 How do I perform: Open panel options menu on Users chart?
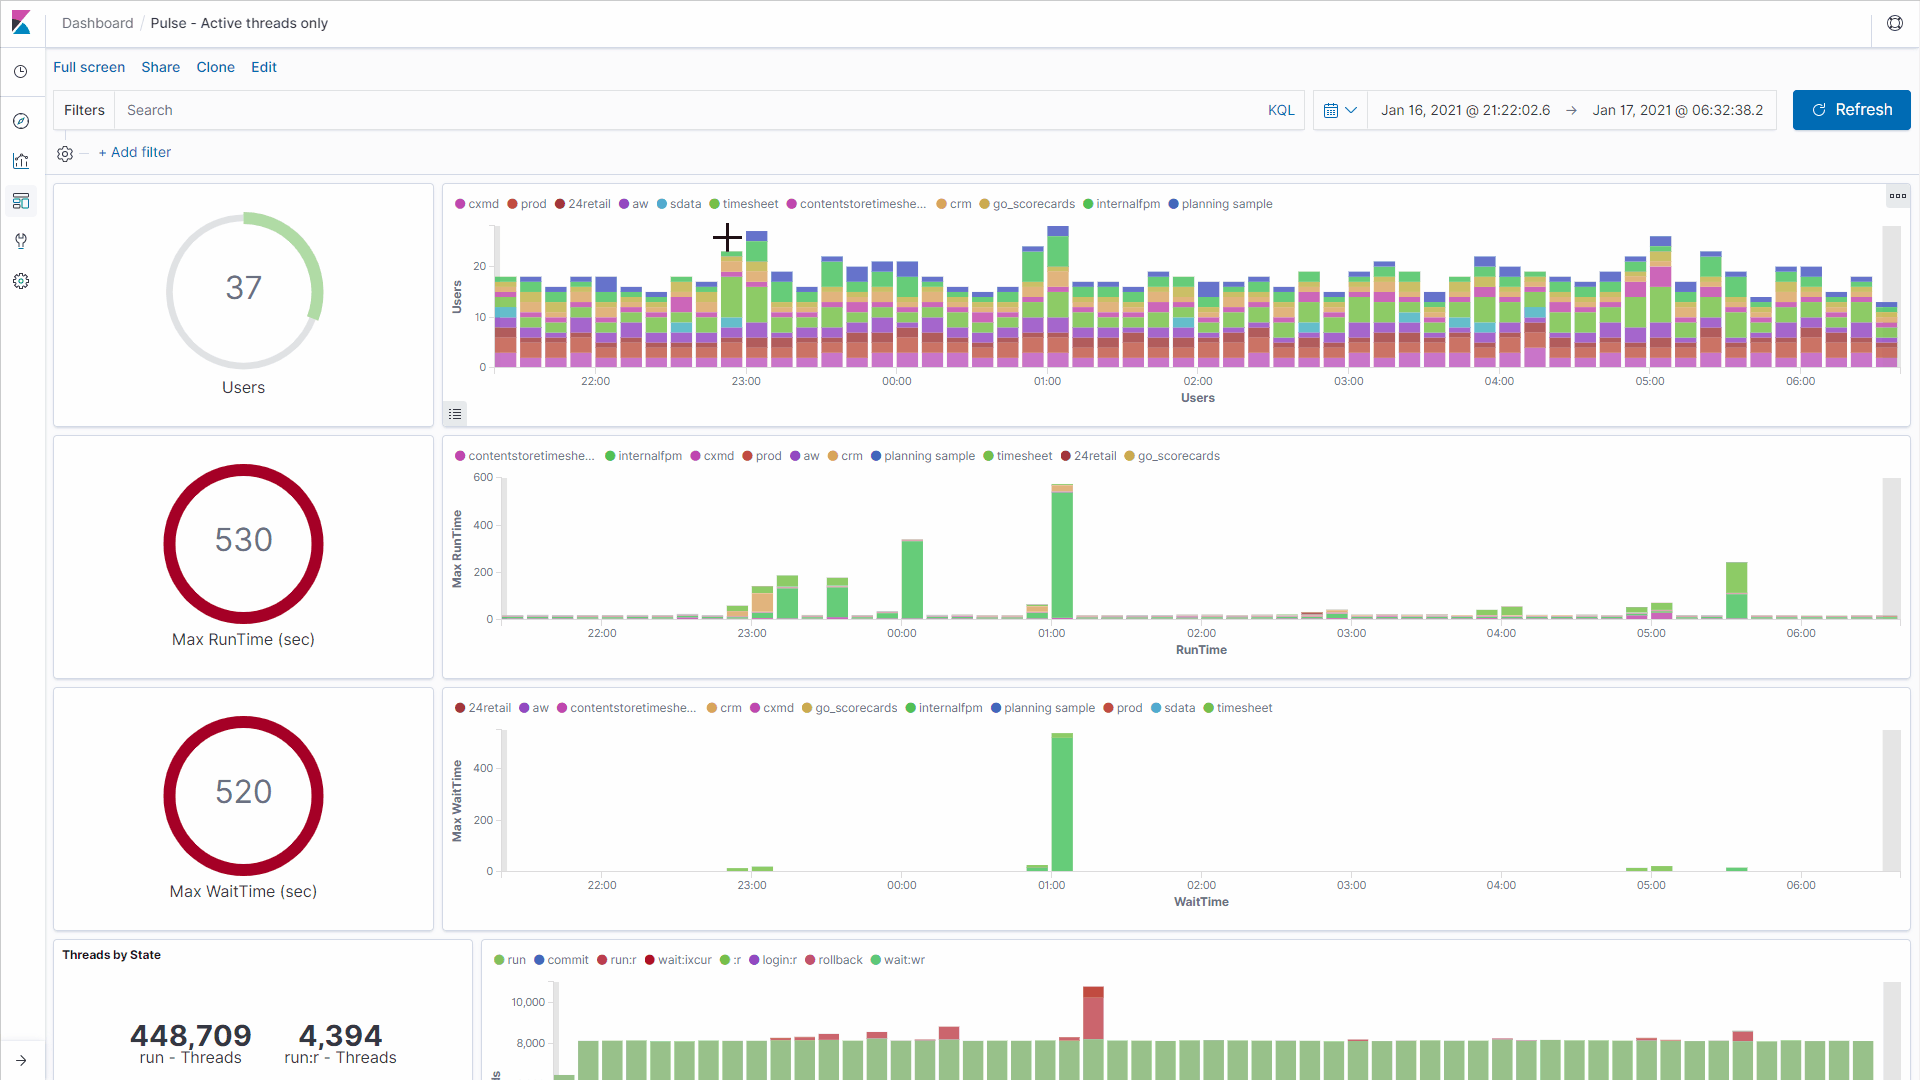click(x=1898, y=196)
